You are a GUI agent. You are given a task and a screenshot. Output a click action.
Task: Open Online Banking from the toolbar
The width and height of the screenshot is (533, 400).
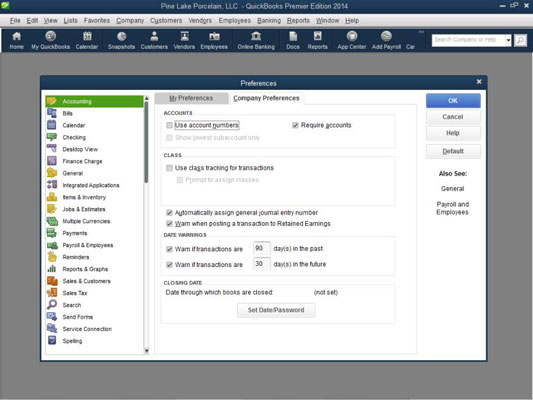click(256, 40)
